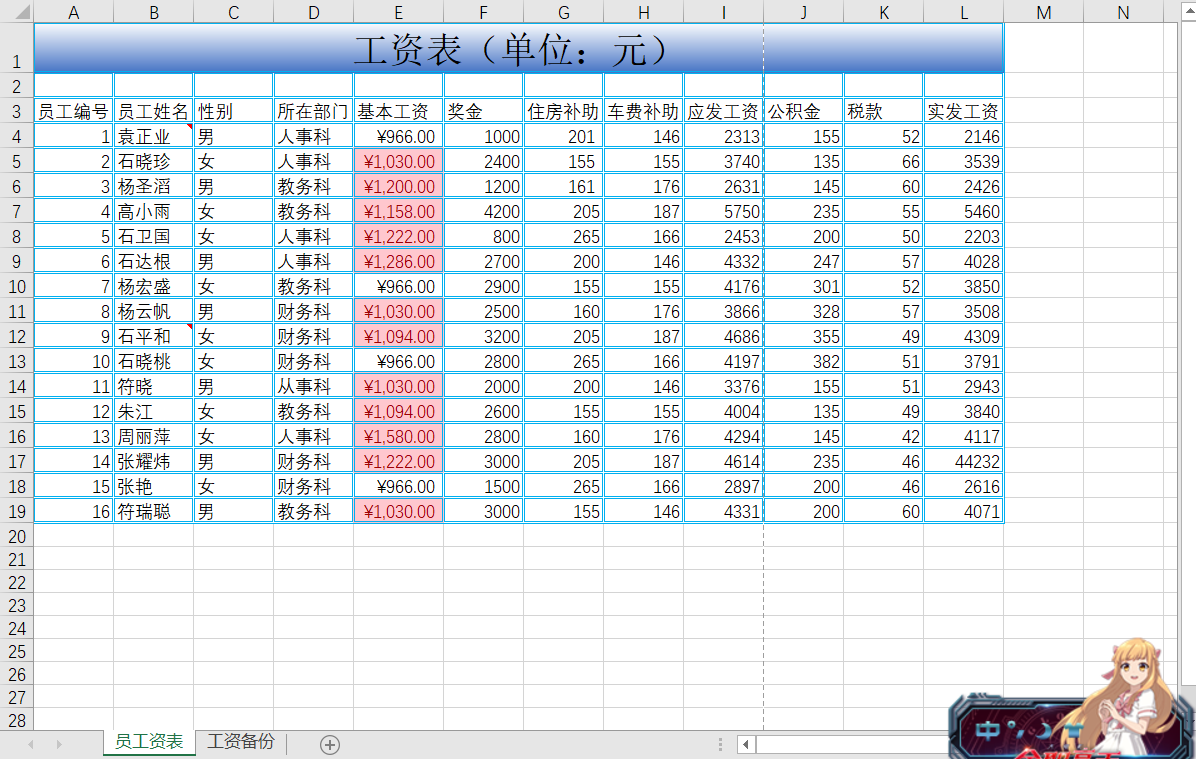Image resolution: width=1196 pixels, height=759 pixels.
Task: Click the 员工姓名 header cell
Action: click(153, 111)
